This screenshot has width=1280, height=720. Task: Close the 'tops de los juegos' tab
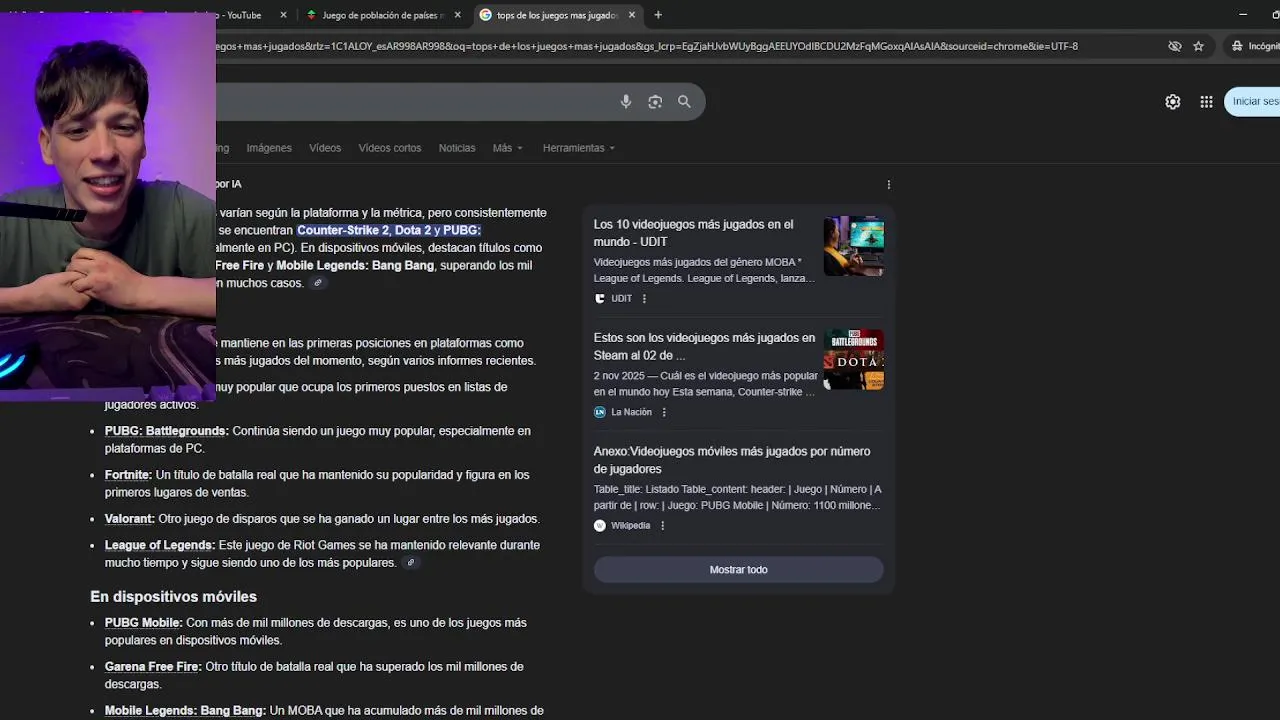click(632, 15)
